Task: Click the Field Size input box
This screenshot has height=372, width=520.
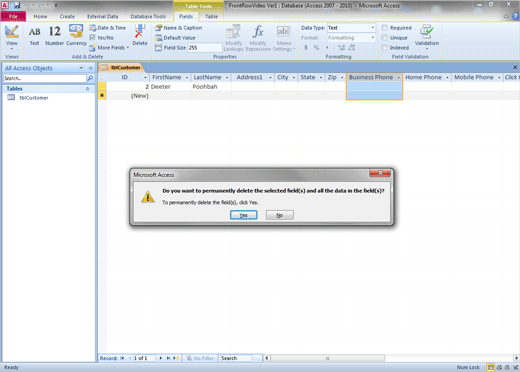Action: (x=204, y=48)
